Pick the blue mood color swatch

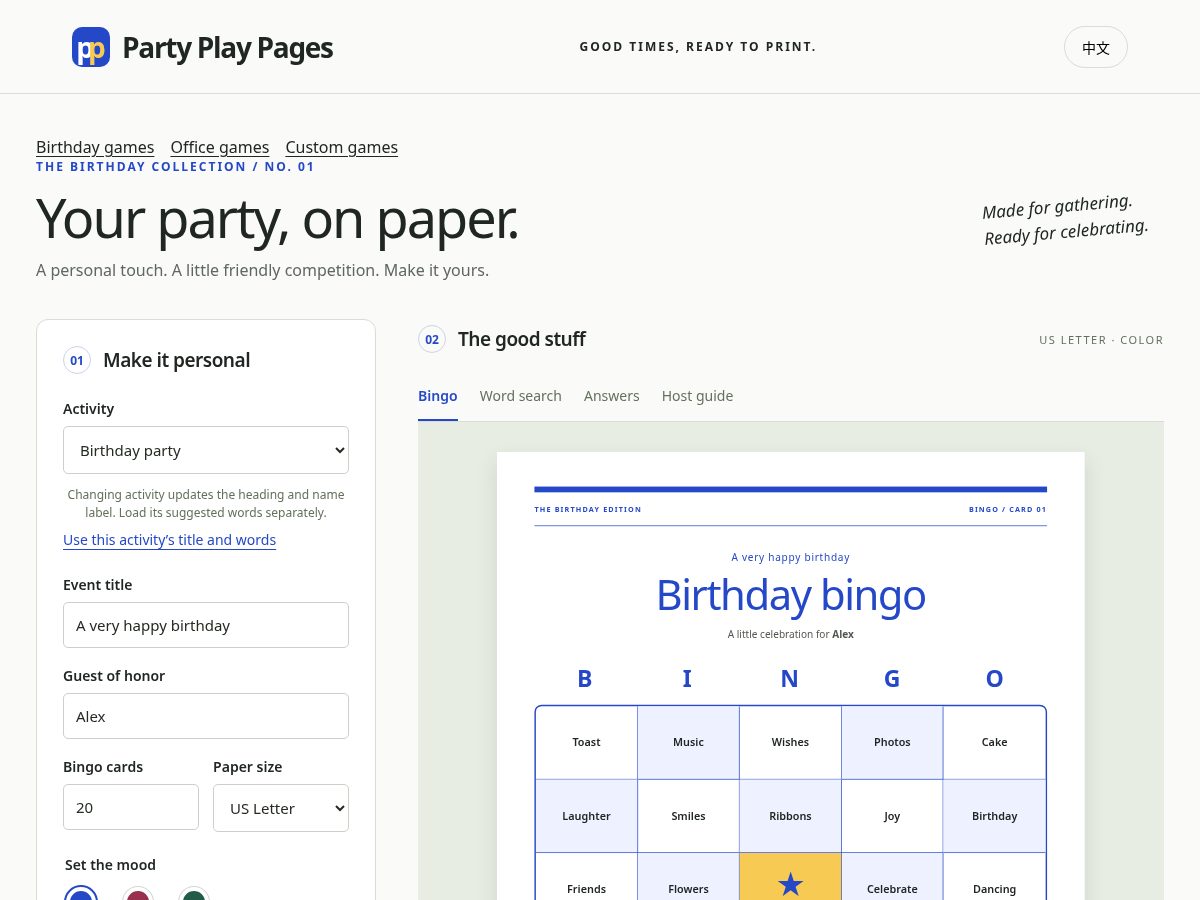click(x=81, y=893)
